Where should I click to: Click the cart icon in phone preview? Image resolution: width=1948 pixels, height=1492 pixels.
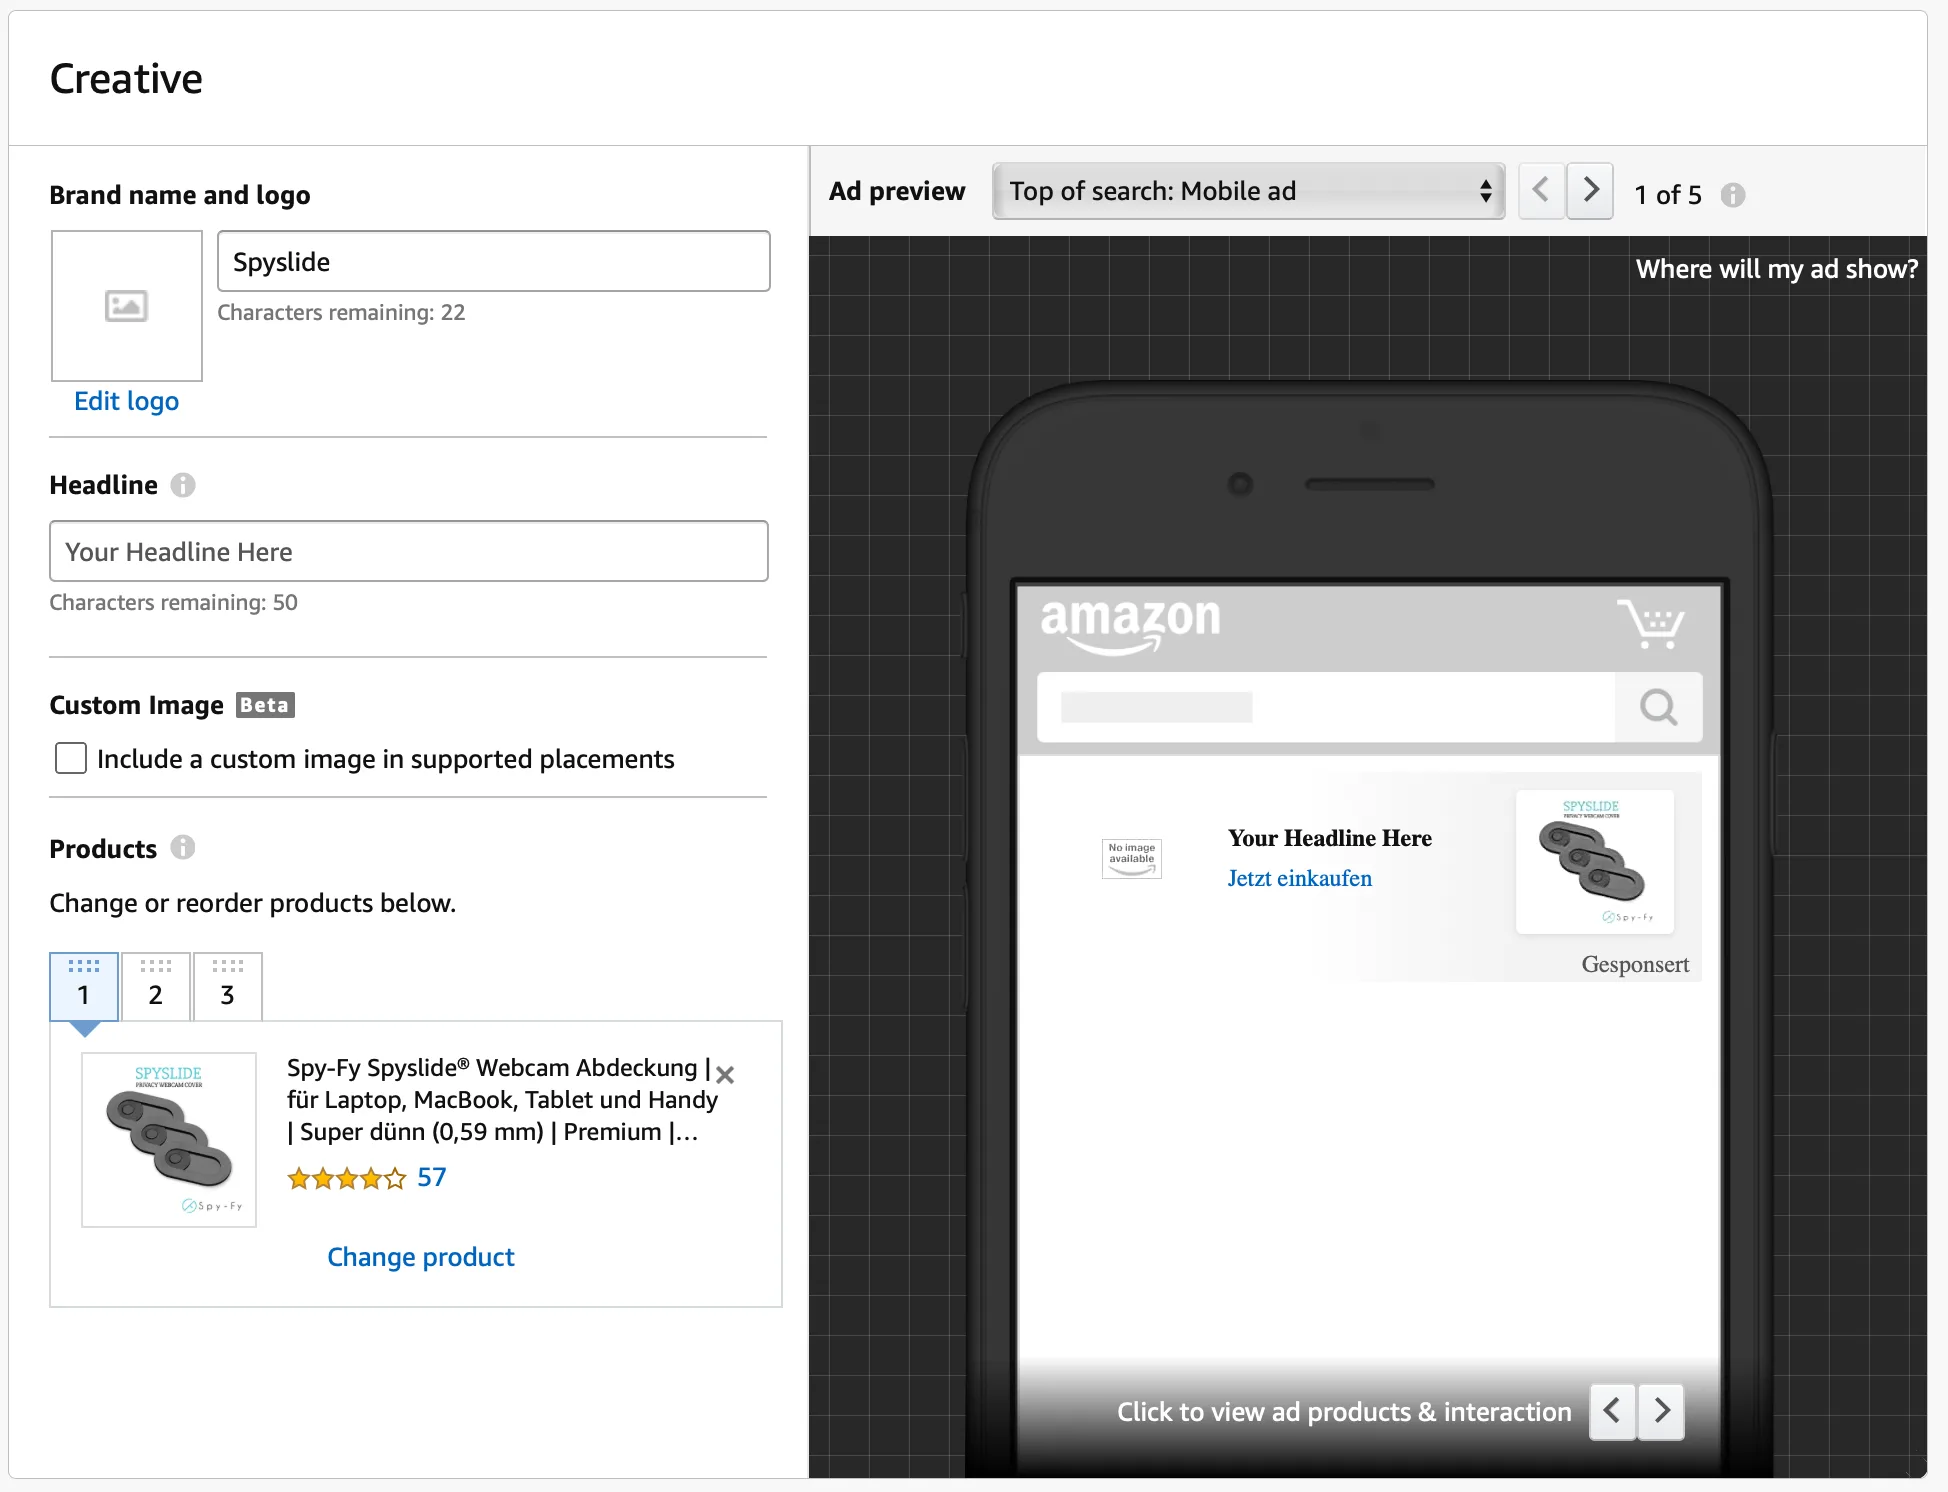tap(1651, 624)
